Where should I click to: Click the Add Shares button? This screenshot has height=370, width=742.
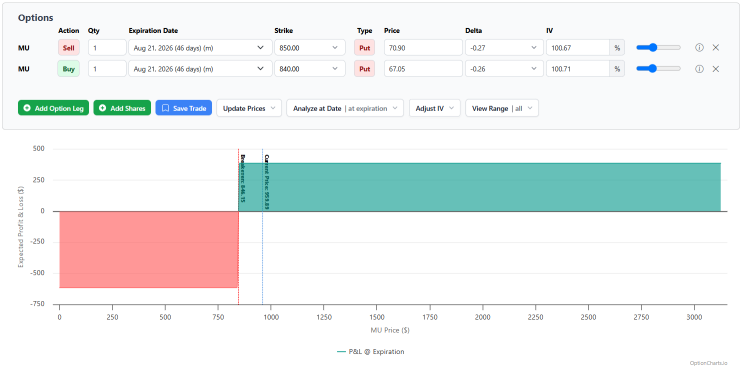coord(122,108)
